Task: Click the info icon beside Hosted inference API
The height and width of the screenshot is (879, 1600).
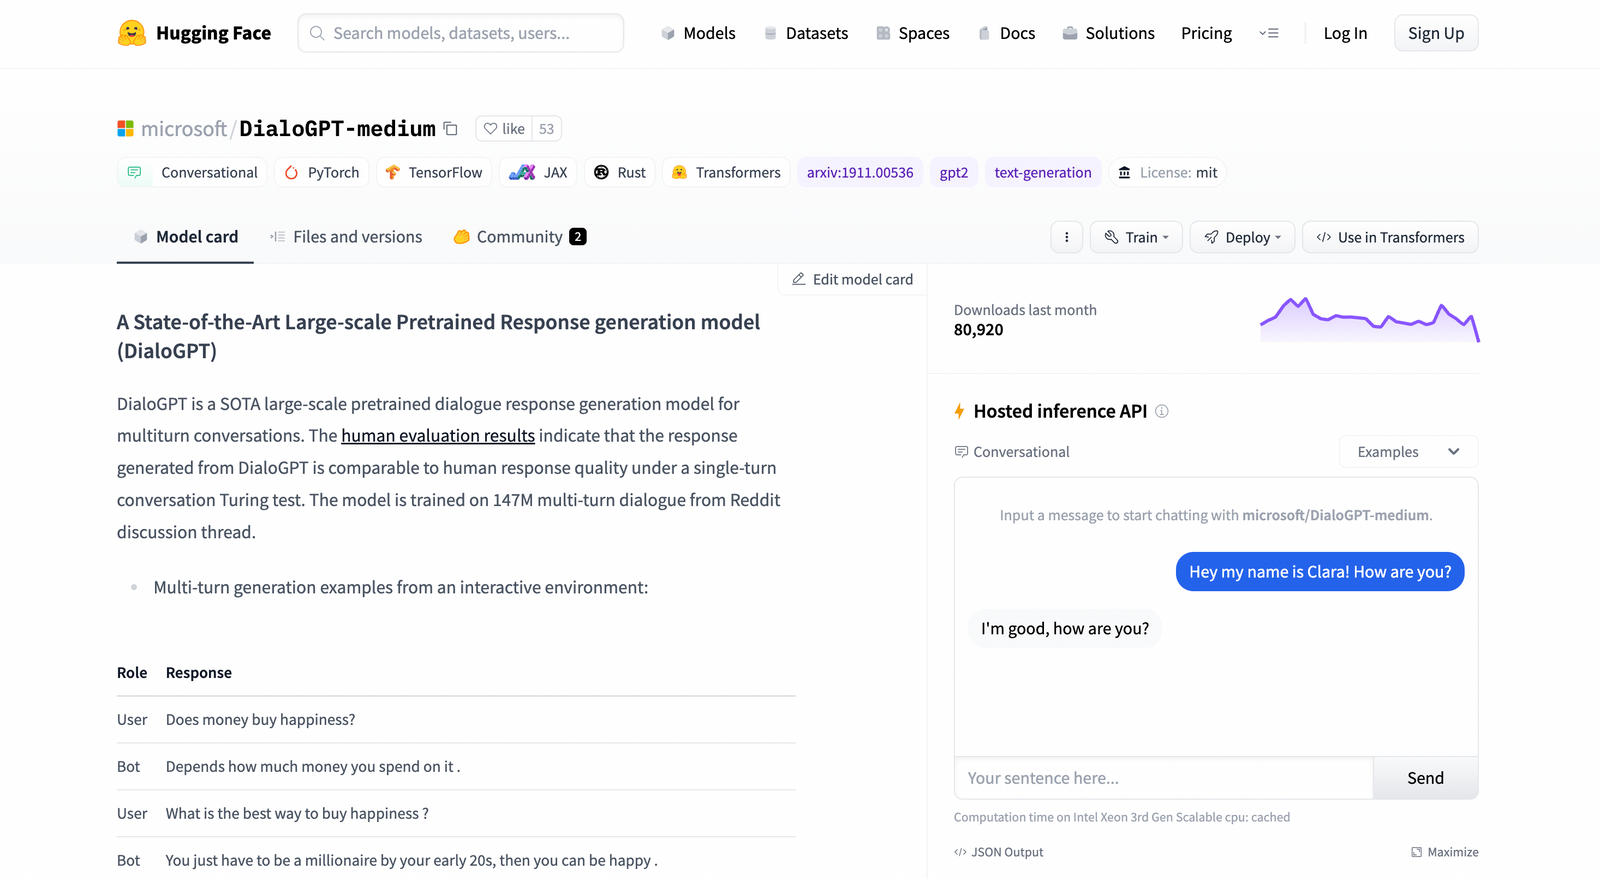Action: point(1162,411)
